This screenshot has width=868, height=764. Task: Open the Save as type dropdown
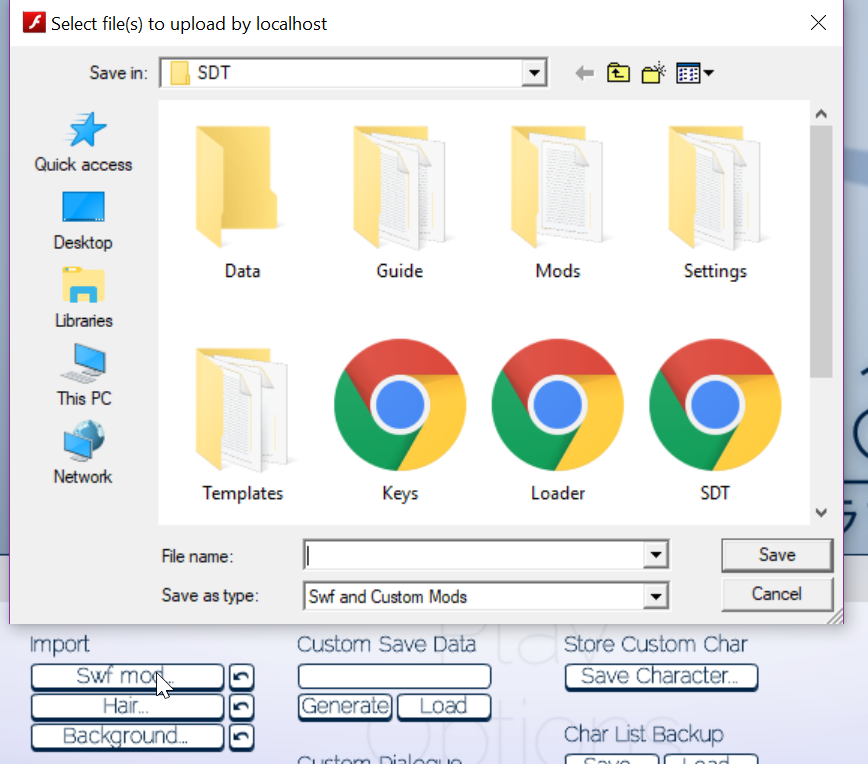click(x=655, y=597)
